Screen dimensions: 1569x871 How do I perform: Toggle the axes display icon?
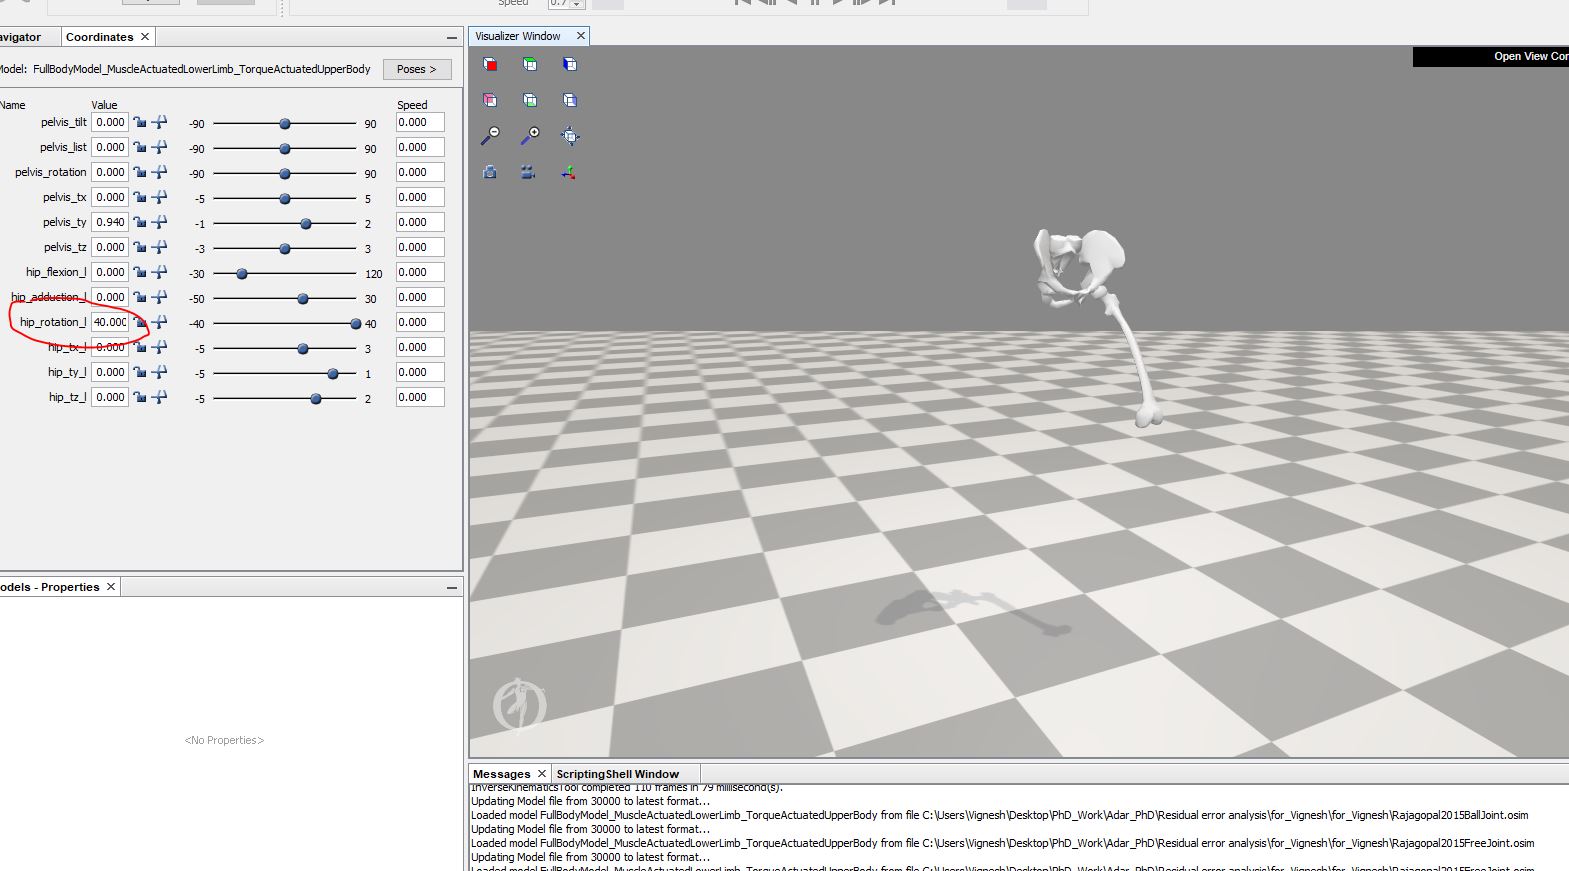point(568,172)
